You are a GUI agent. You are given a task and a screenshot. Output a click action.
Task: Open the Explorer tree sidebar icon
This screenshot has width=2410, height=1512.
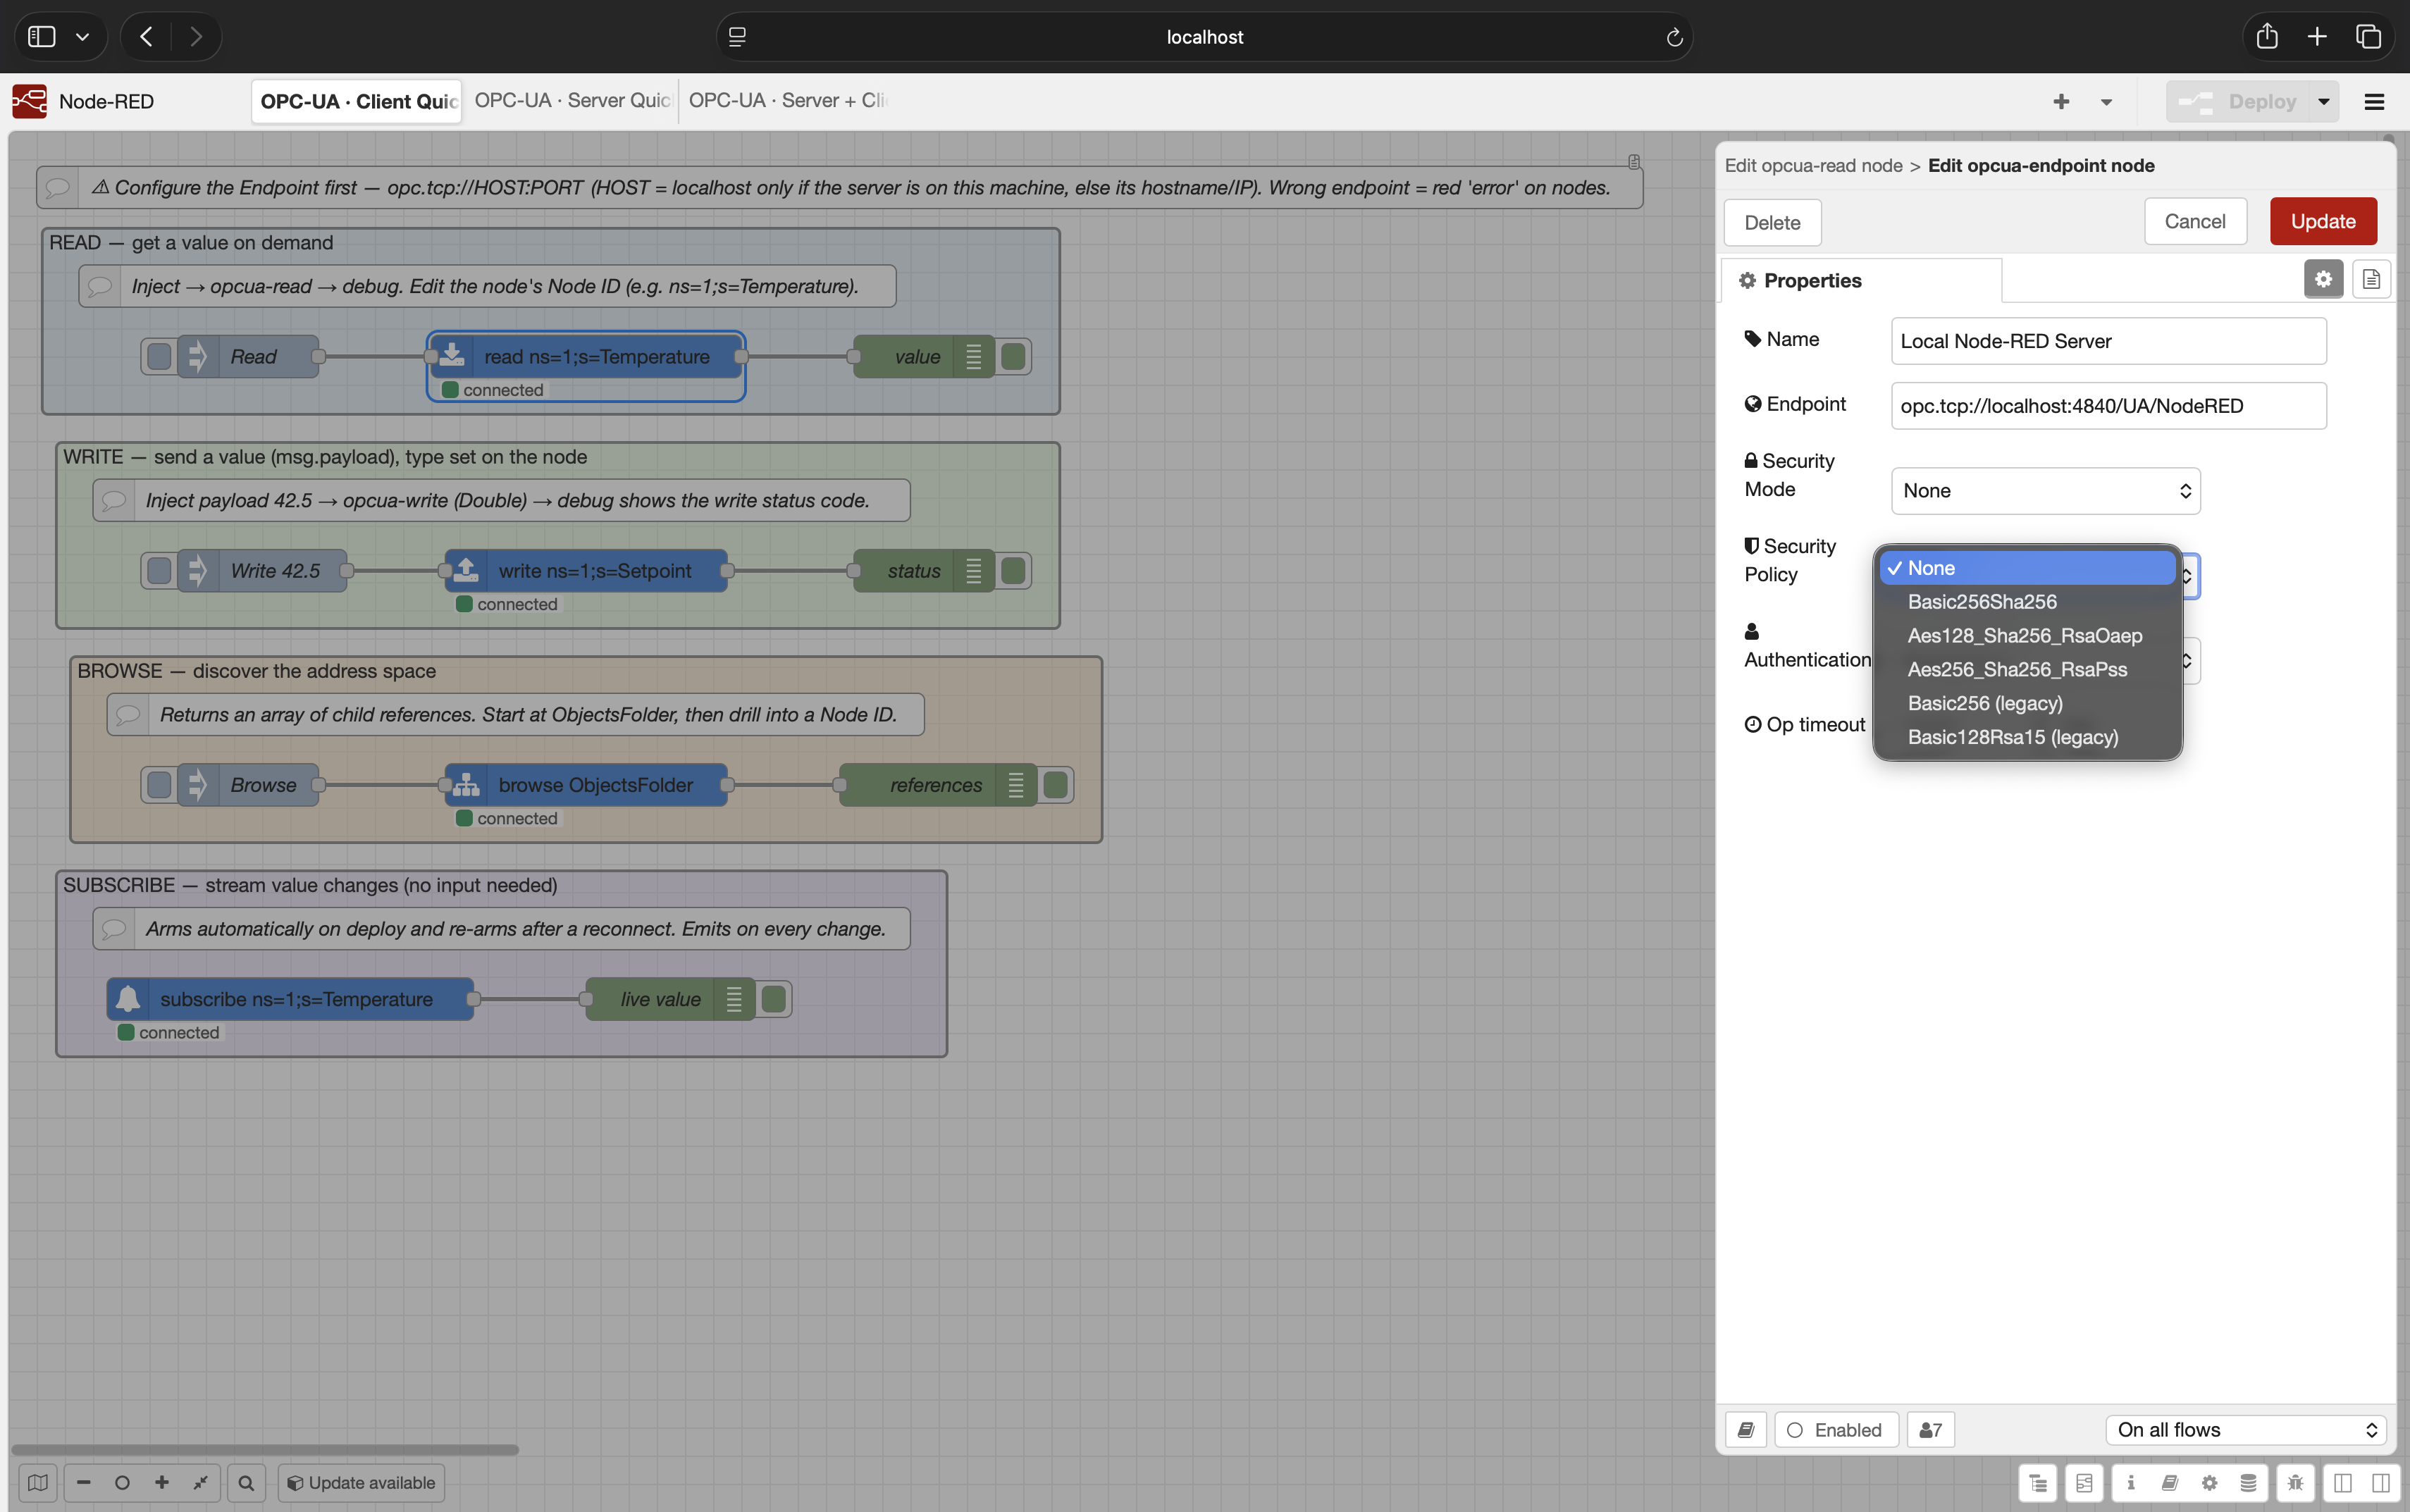click(2037, 1483)
